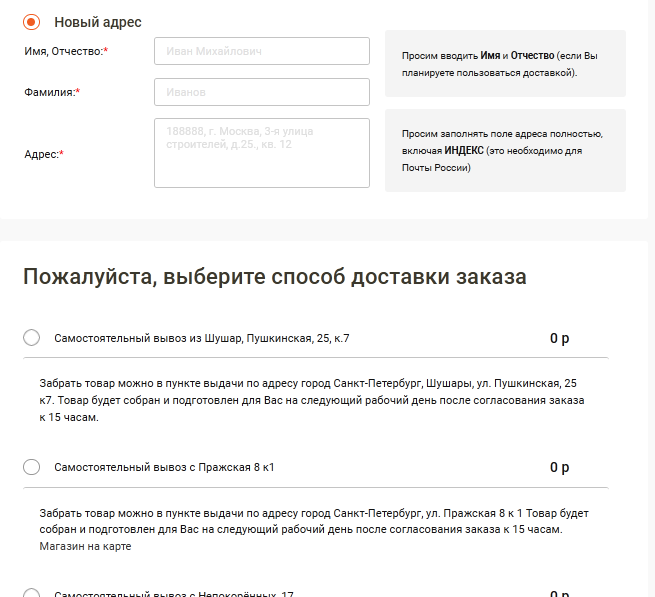This screenshot has height=597, width=655.
Task: Select the Новый адрес radio button
Action: [31, 22]
